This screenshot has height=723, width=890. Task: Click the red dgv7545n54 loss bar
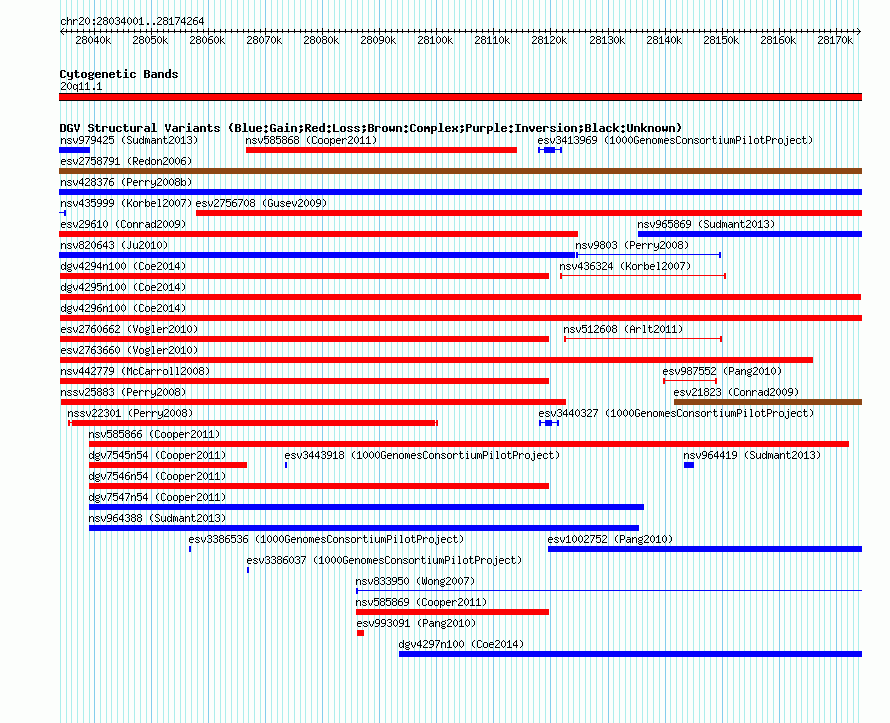[168, 465]
